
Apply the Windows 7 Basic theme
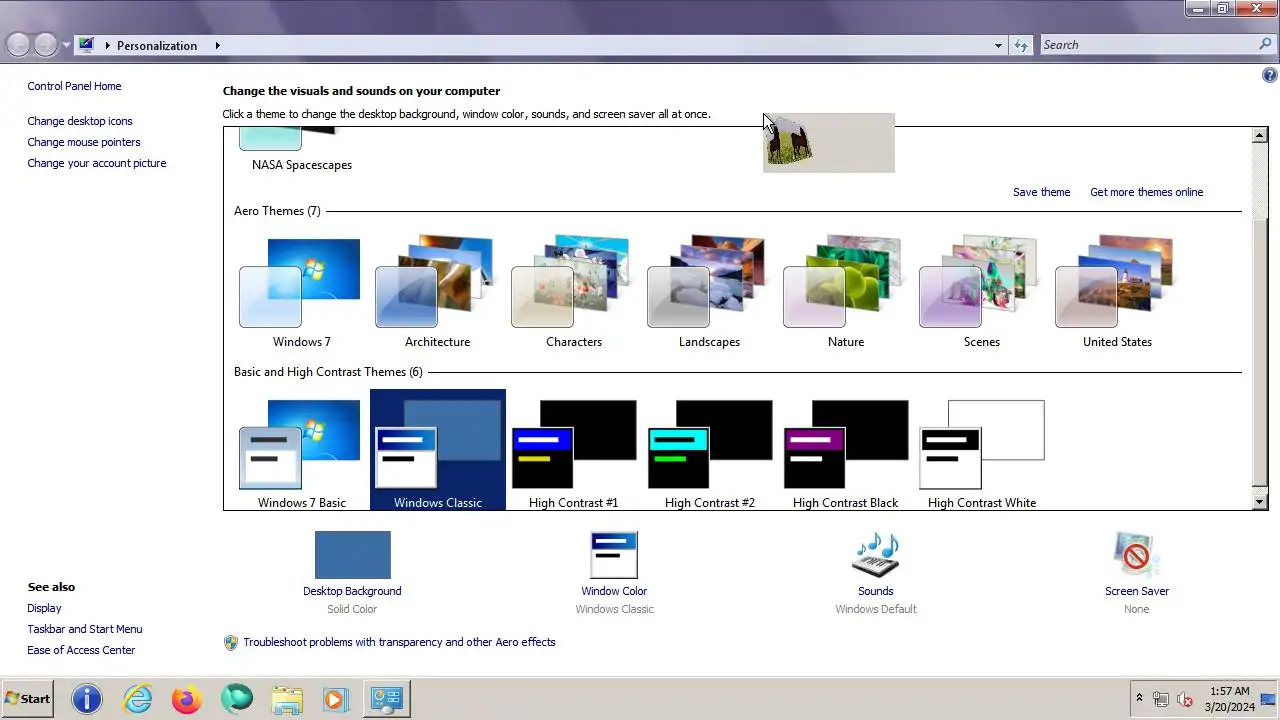[301, 452]
